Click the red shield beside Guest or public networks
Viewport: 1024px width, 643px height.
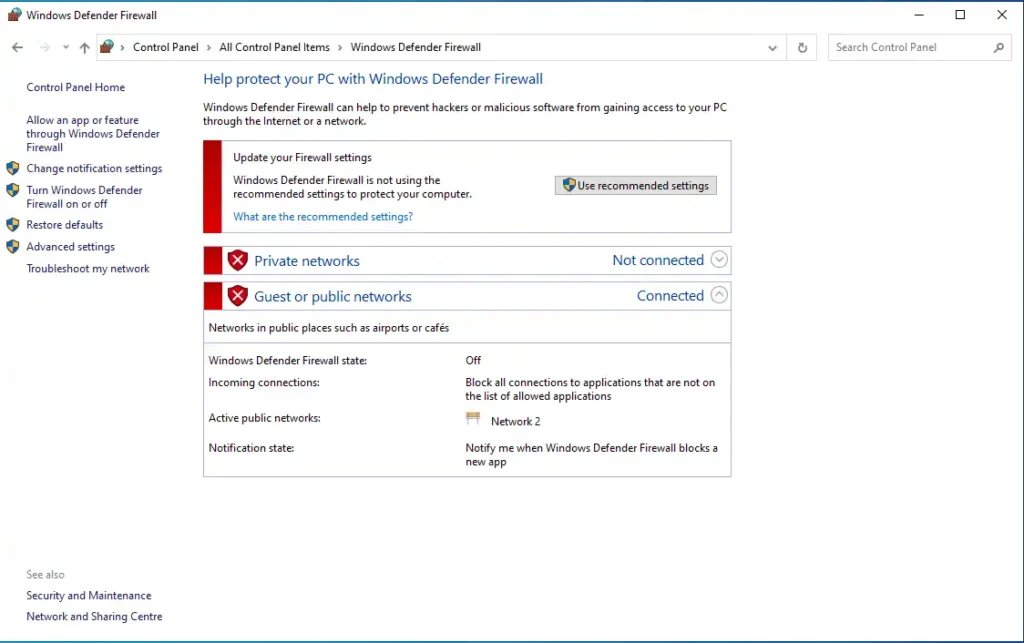click(x=237, y=296)
